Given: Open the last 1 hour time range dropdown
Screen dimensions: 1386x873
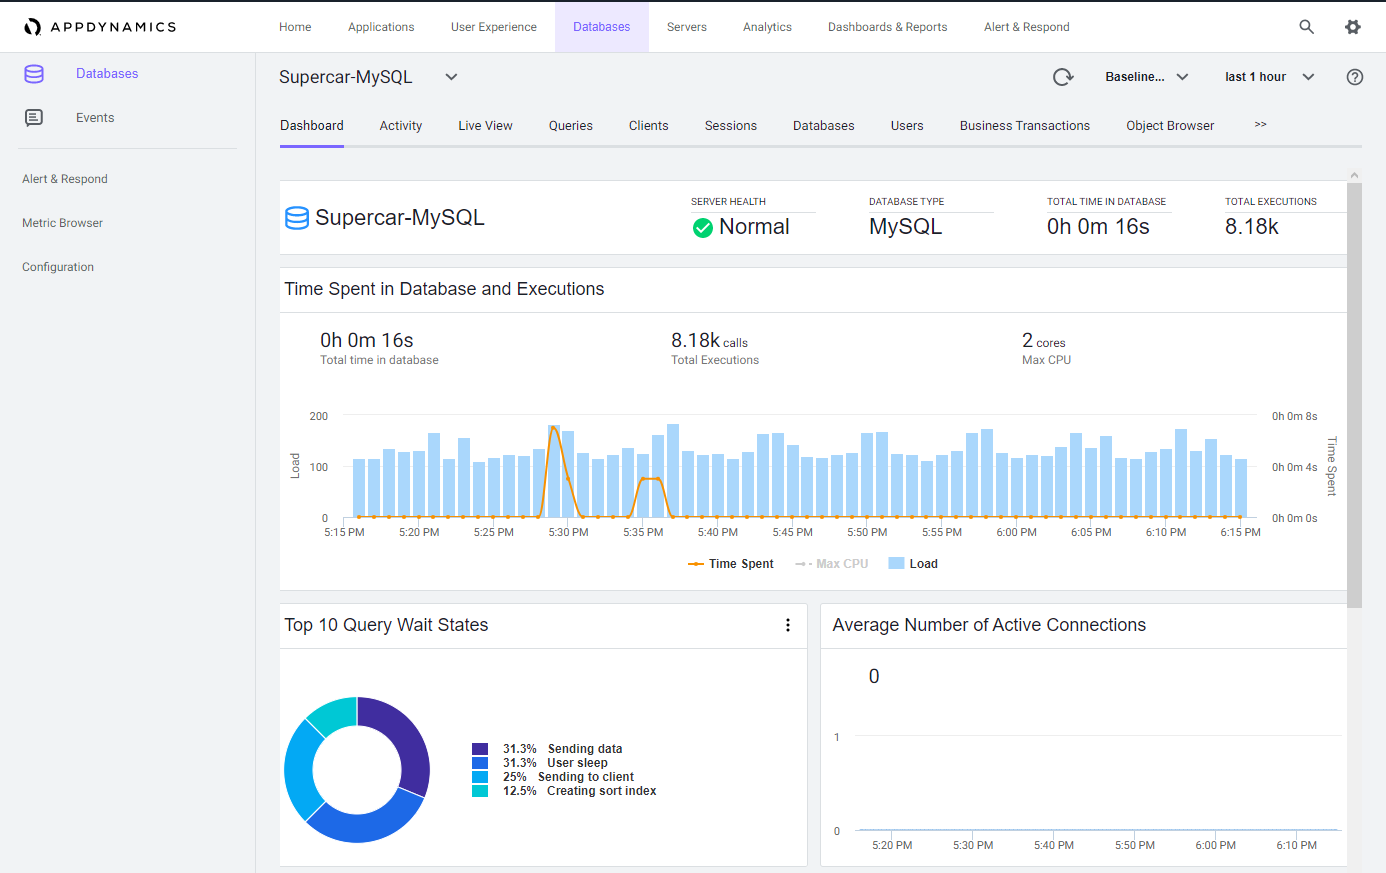Looking at the screenshot, I should pos(1270,77).
